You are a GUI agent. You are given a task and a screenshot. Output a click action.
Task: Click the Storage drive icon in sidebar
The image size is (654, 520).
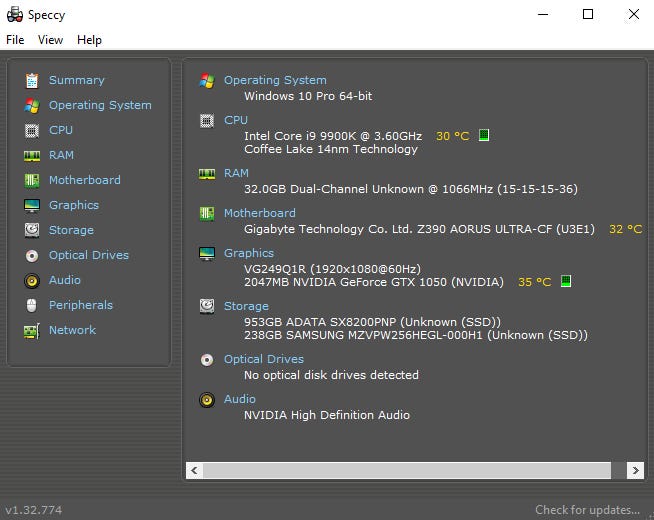click(31, 230)
